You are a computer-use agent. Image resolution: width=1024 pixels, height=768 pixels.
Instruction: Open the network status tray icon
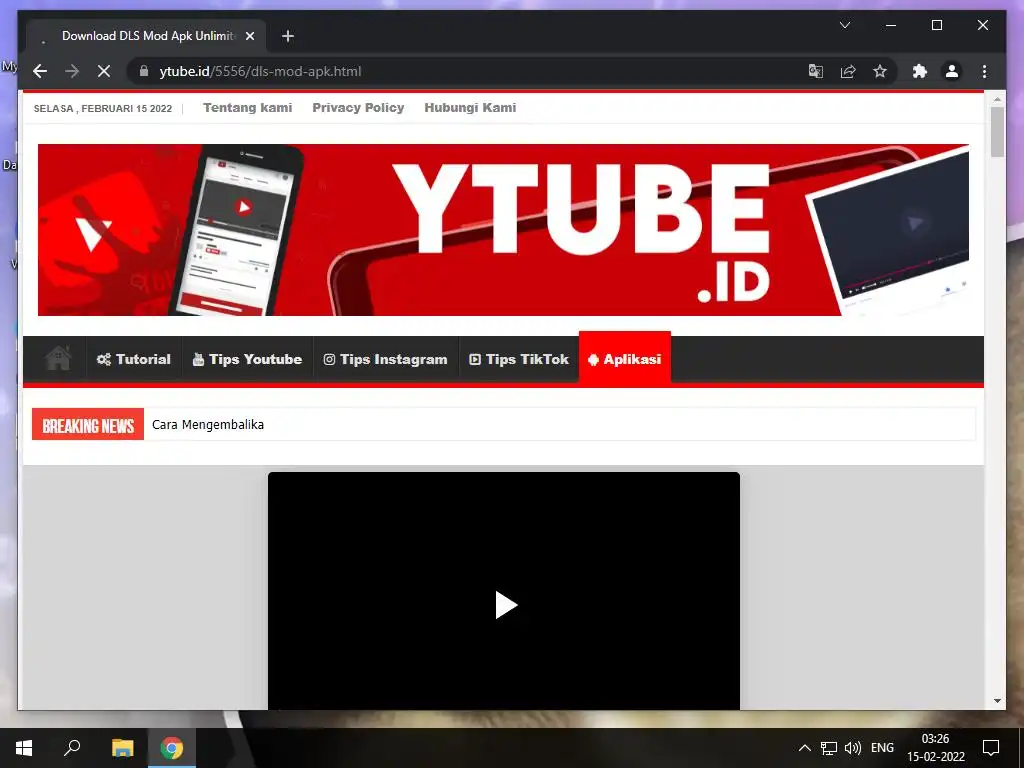pos(829,748)
